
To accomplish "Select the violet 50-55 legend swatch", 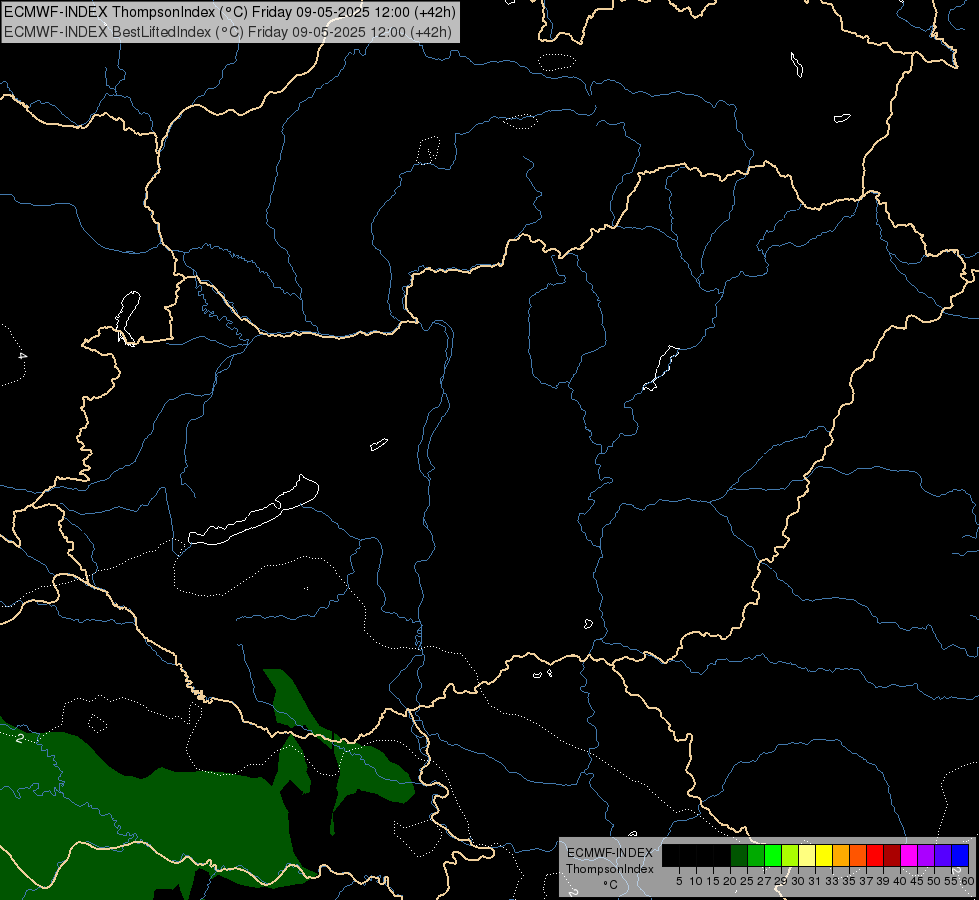I will coord(942,855).
